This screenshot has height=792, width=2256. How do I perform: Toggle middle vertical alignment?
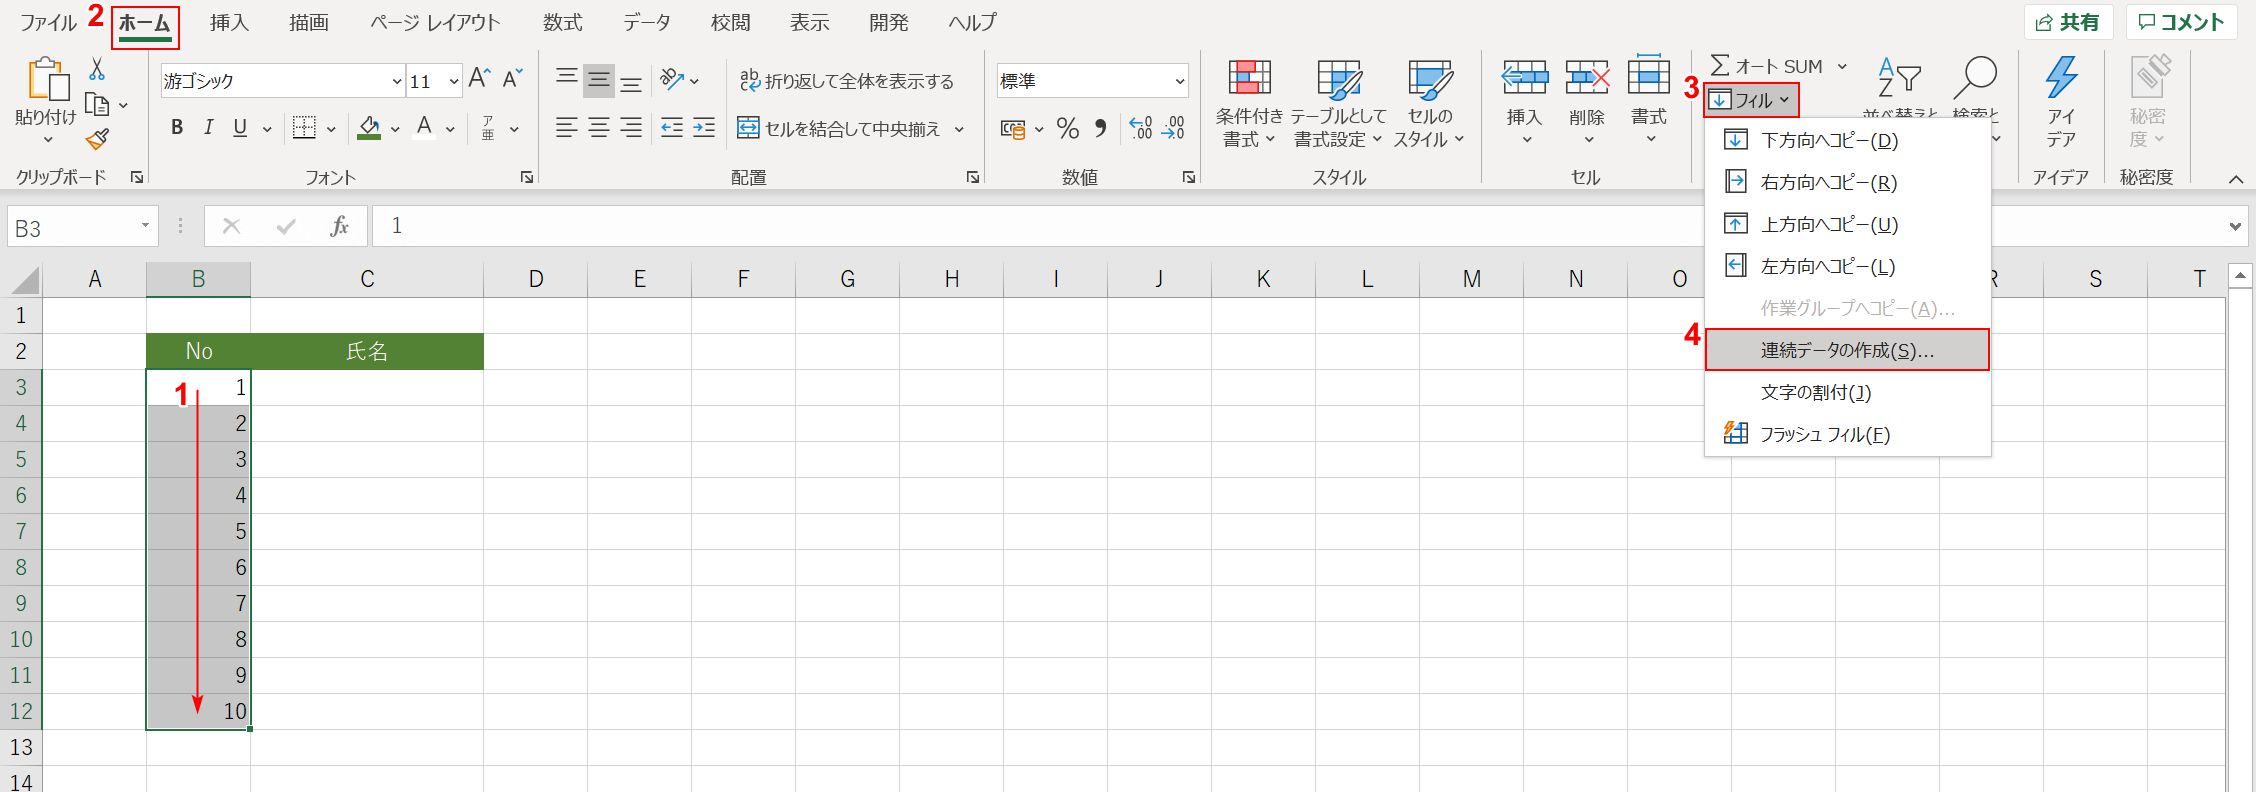599,79
